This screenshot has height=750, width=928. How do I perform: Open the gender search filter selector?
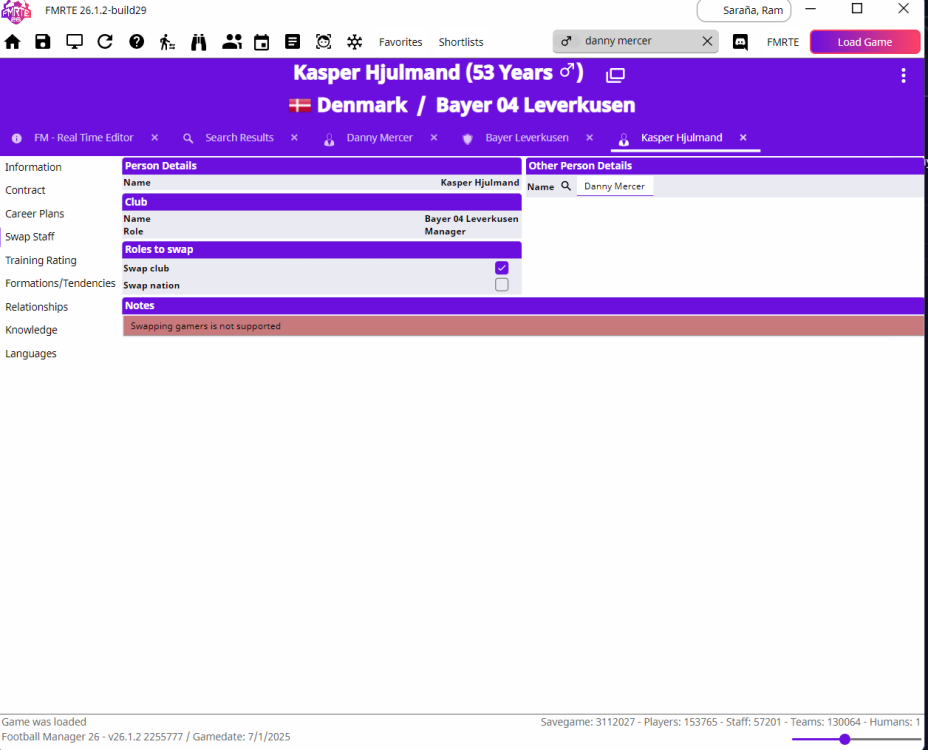(566, 42)
